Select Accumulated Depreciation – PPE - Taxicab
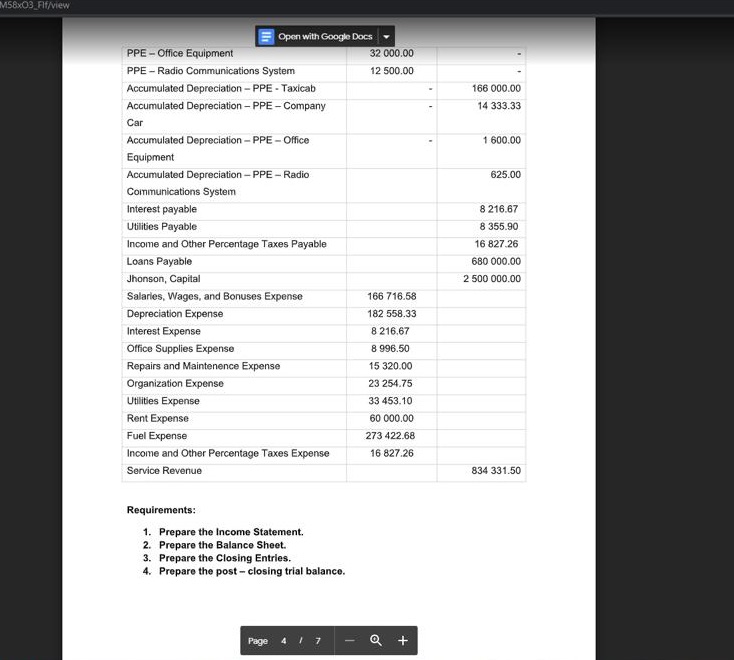The height and width of the screenshot is (660, 734). point(221,88)
